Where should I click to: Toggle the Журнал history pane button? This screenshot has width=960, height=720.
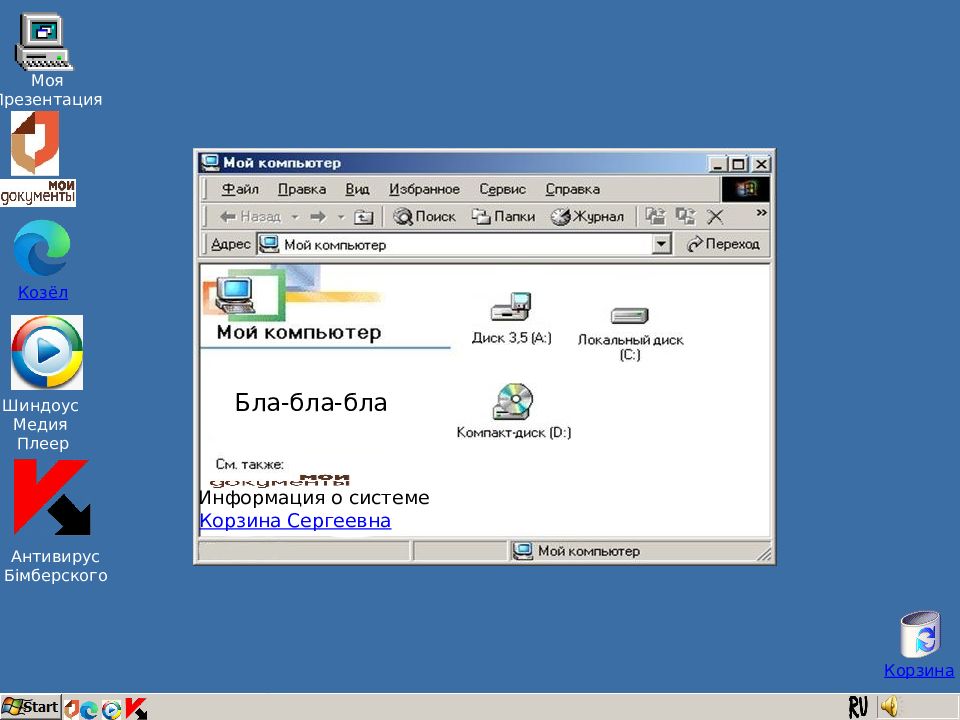[x=587, y=217]
